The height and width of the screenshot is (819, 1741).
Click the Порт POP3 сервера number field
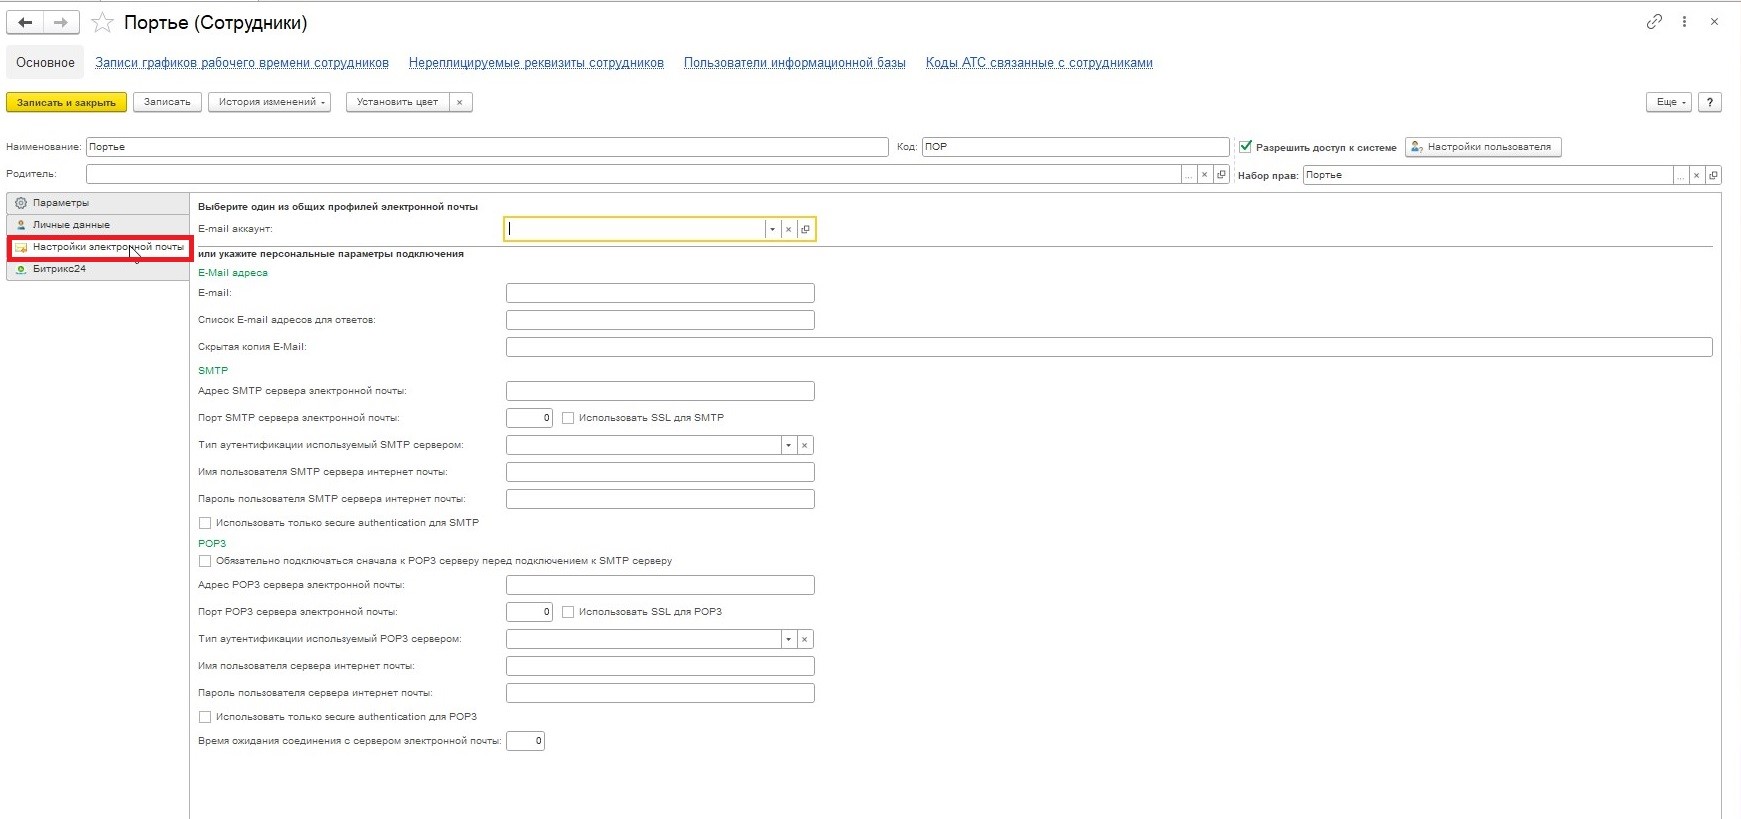tap(529, 612)
